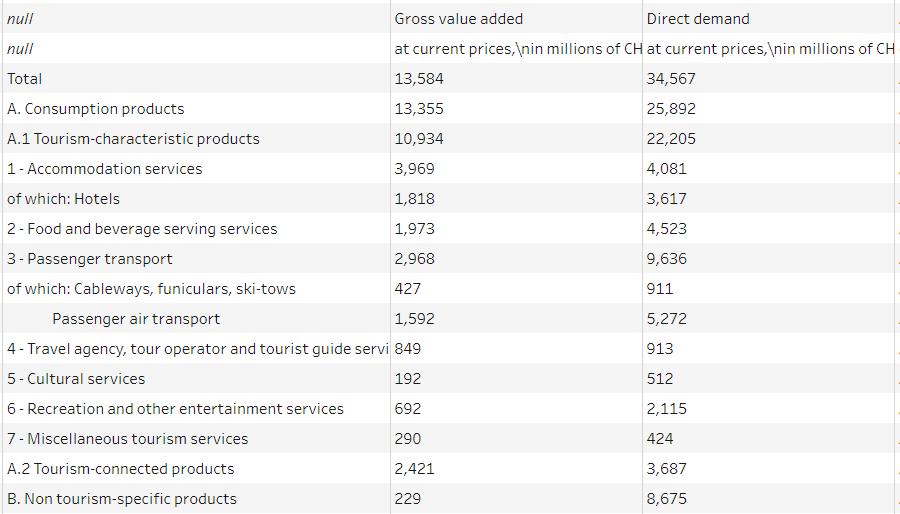Select the 34,567 direct demand cell
The image size is (900, 514).
click(x=671, y=79)
